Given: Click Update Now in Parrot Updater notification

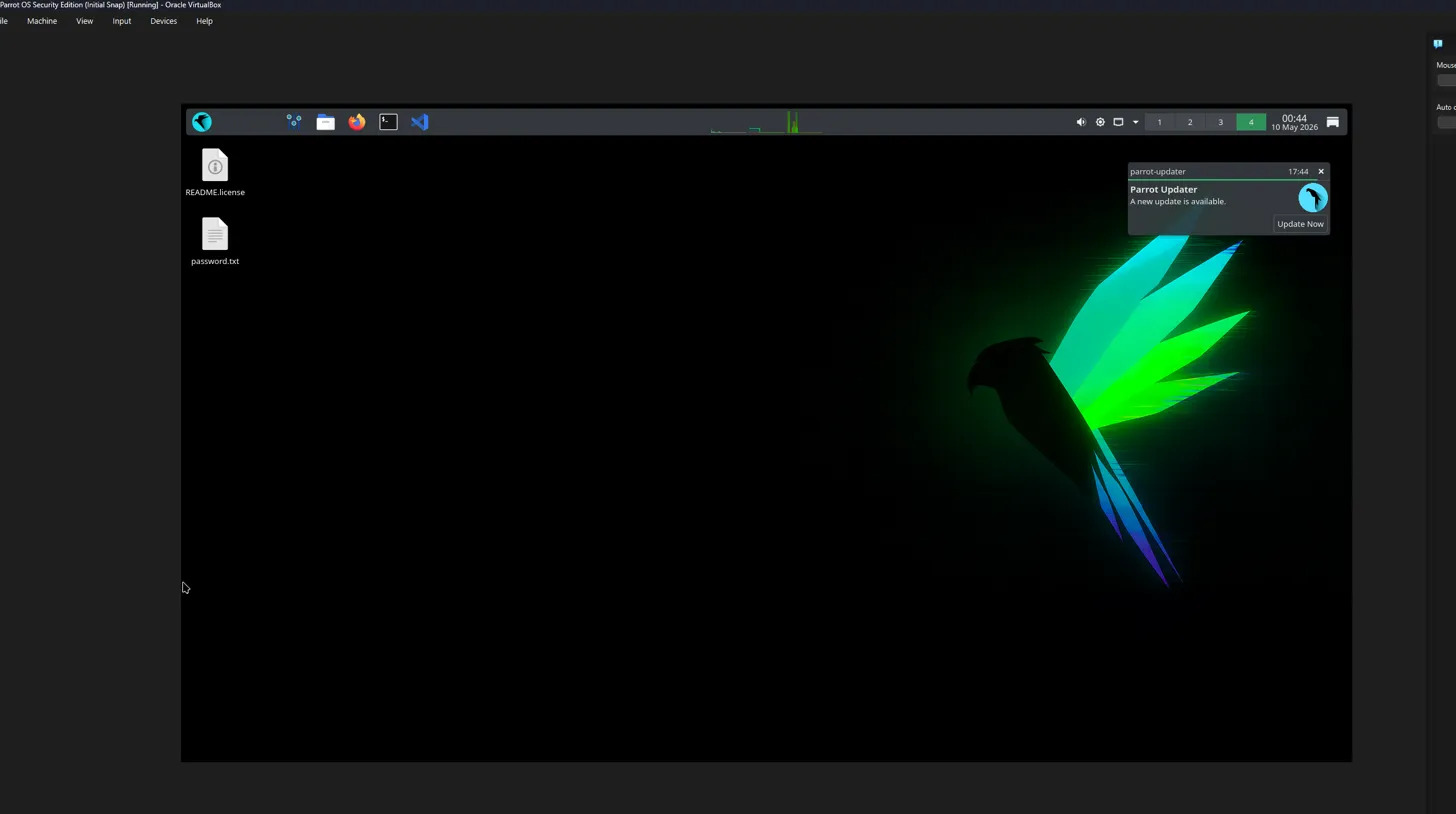Looking at the screenshot, I should click(1300, 224).
